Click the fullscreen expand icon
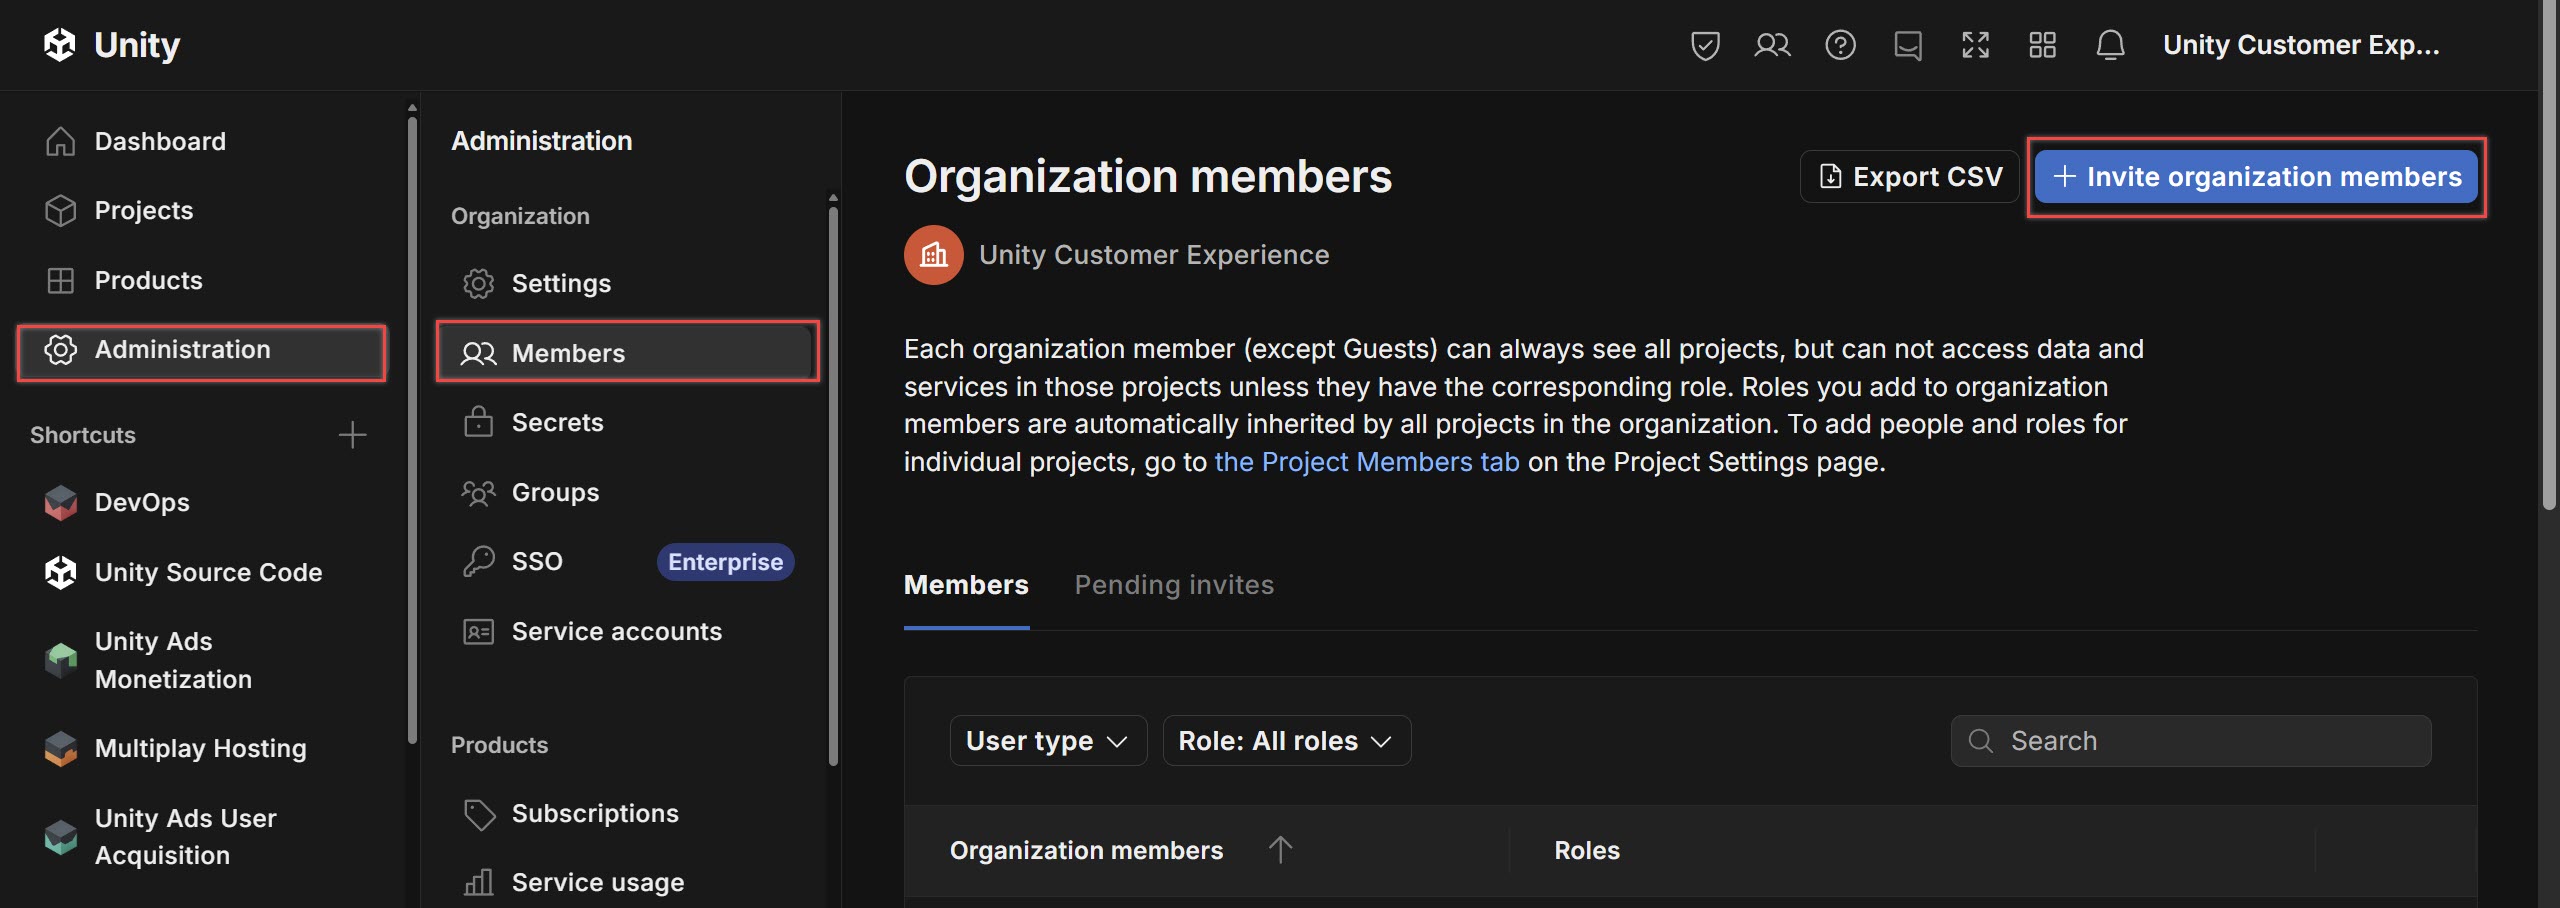Viewport: 2560px width, 908px height. click(1975, 45)
